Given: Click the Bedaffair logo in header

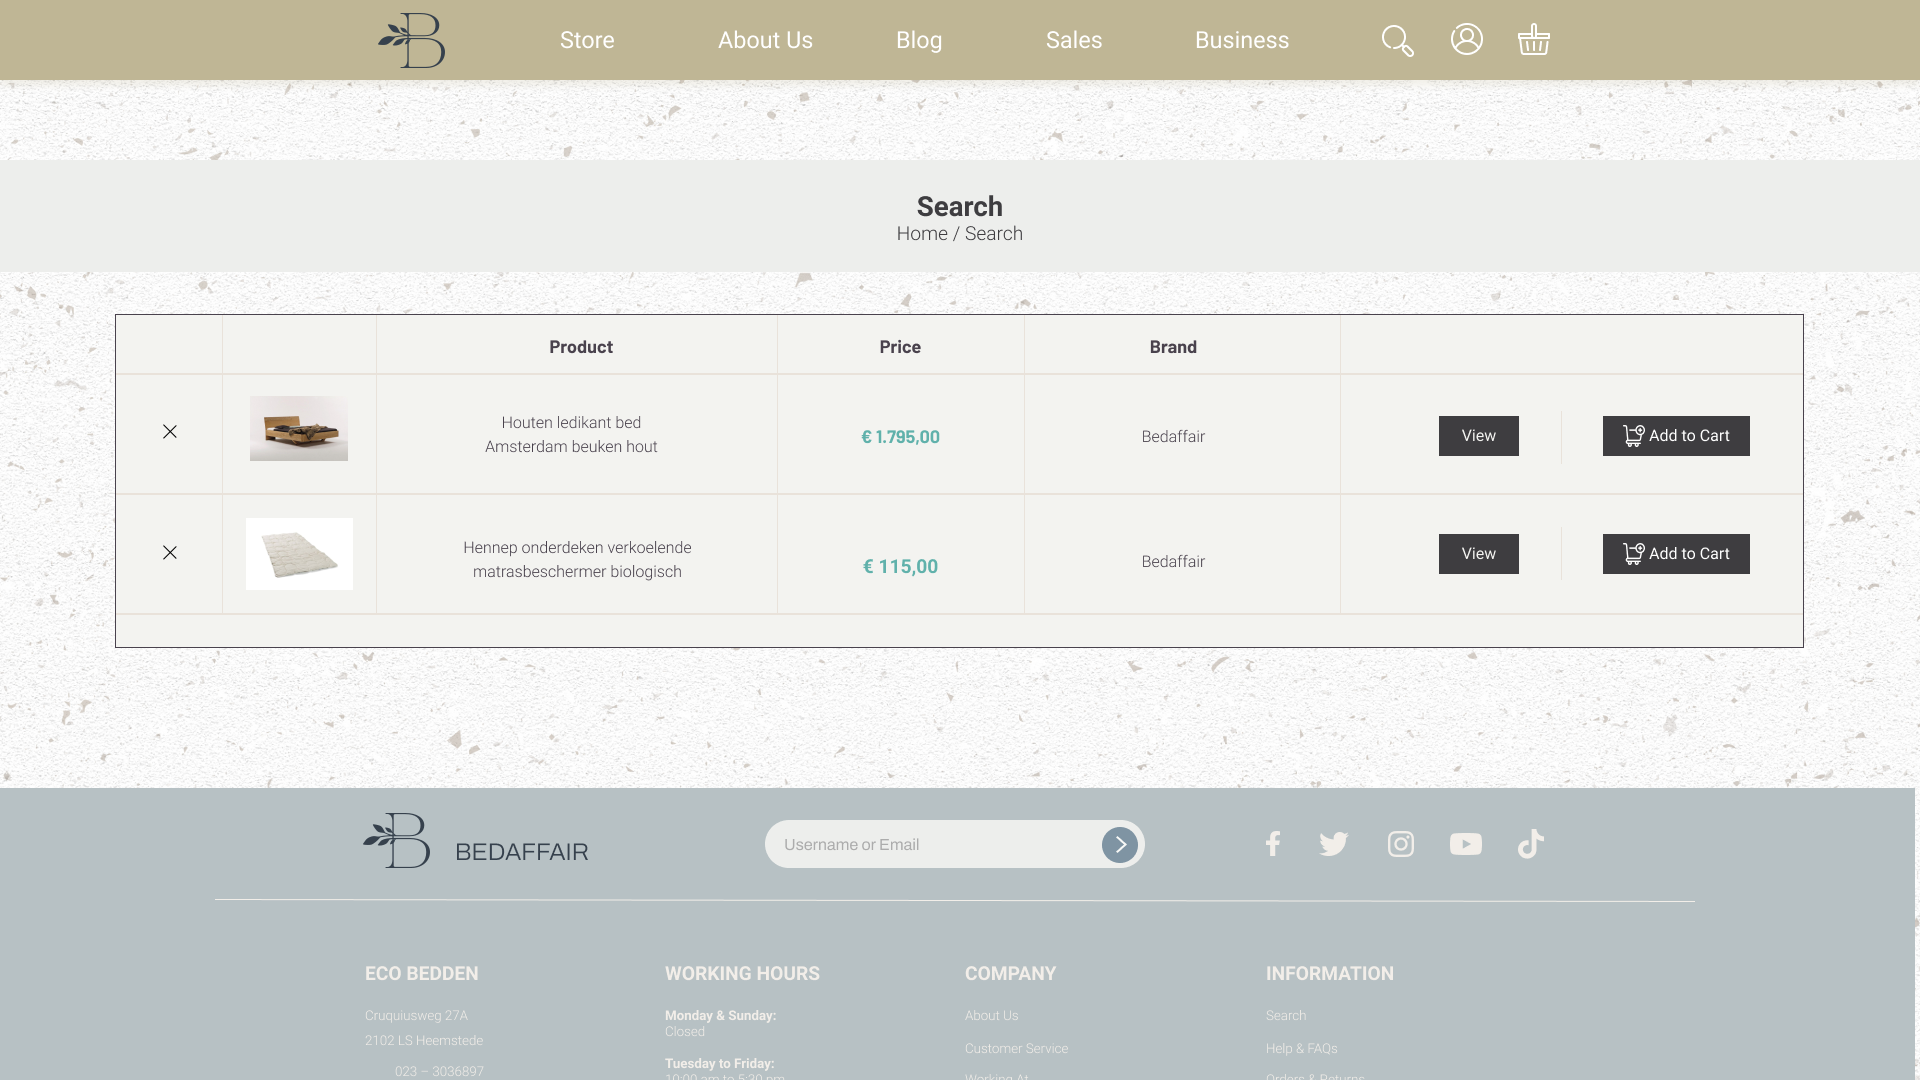Looking at the screenshot, I should pyautogui.click(x=412, y=41).
